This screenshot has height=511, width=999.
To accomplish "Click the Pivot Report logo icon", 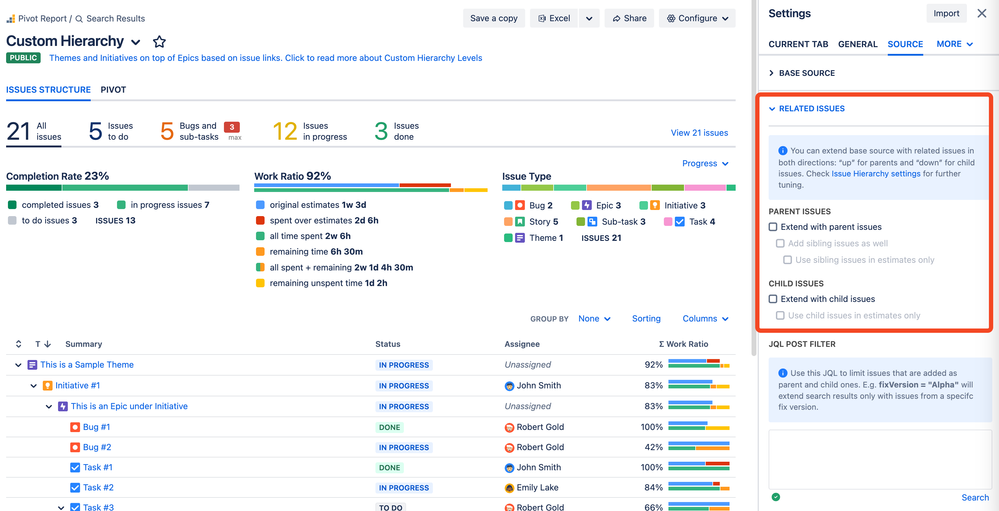I will [11, 18].
